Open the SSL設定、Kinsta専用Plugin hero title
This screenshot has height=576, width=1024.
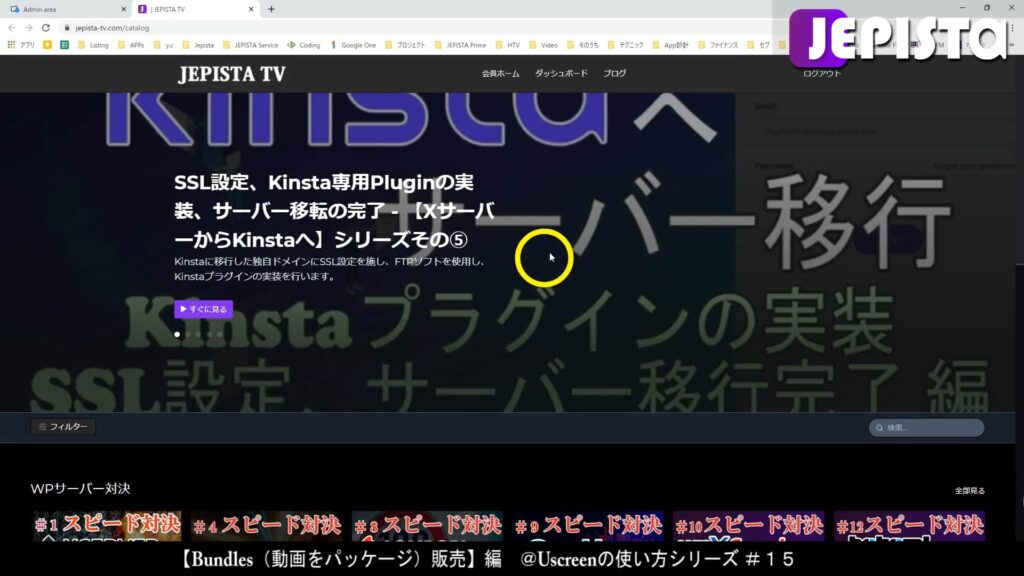point(334,211)
